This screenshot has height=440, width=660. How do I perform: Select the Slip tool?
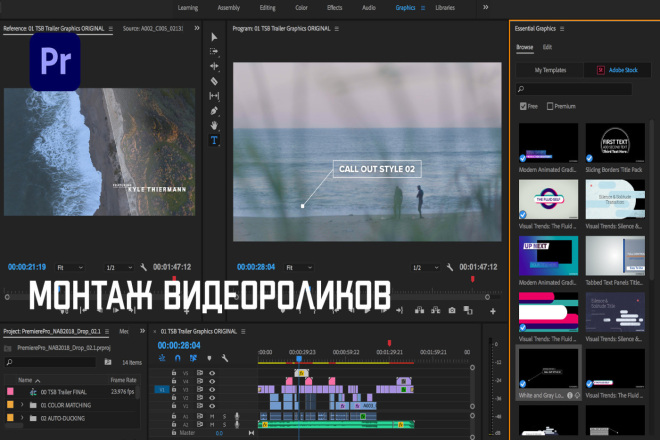click(x=214, y=96)
